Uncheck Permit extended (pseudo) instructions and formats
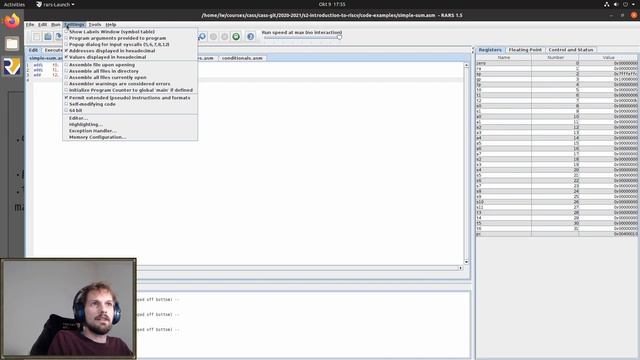 click(x=130, y=98)
